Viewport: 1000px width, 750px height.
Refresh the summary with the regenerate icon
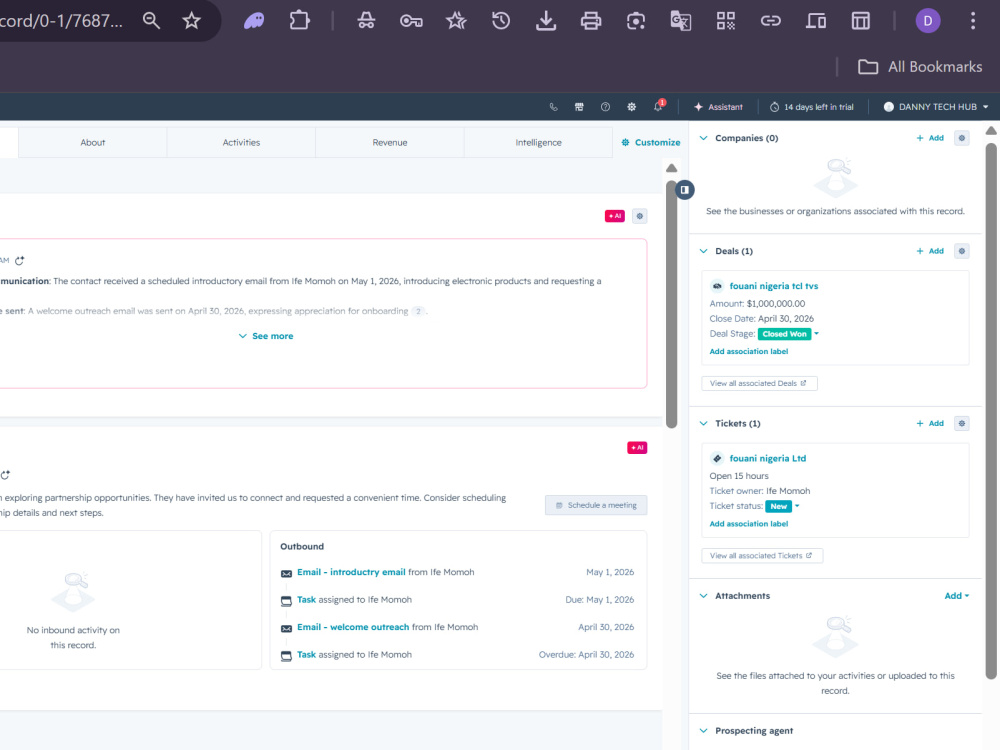[x=20, y=261]
